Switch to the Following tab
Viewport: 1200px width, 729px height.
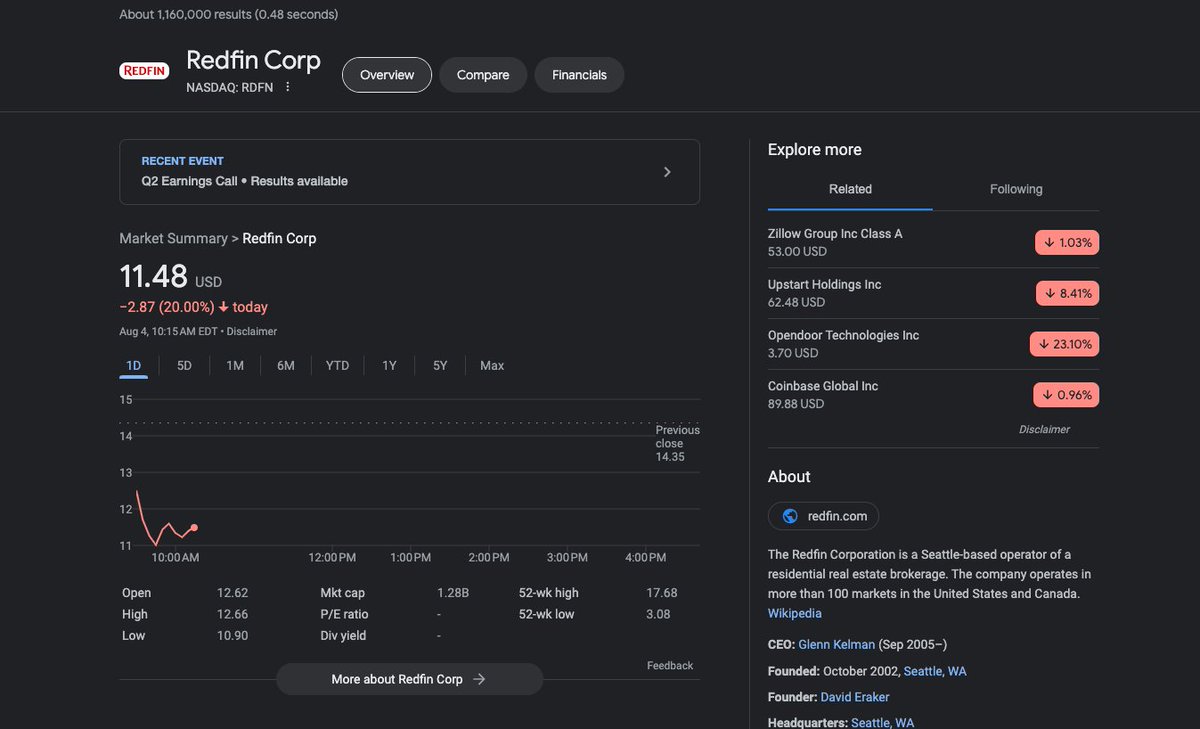pos(1016,189)
